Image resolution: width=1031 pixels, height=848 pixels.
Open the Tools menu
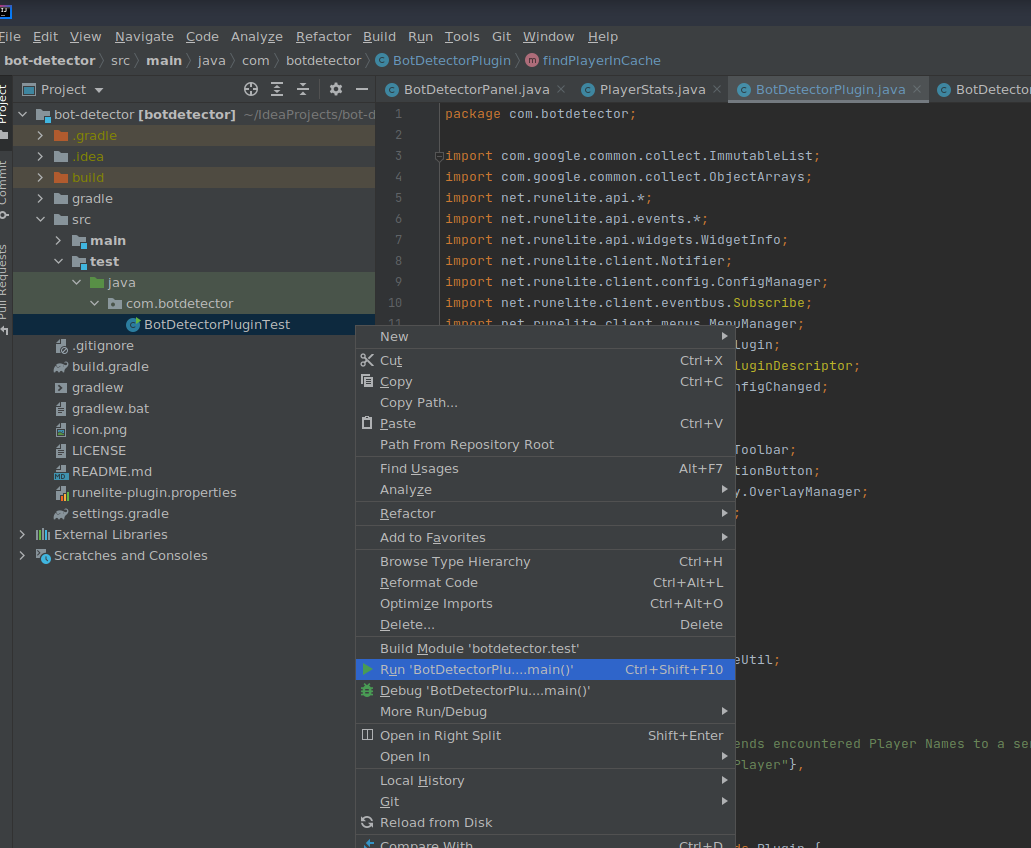(462, 37)
